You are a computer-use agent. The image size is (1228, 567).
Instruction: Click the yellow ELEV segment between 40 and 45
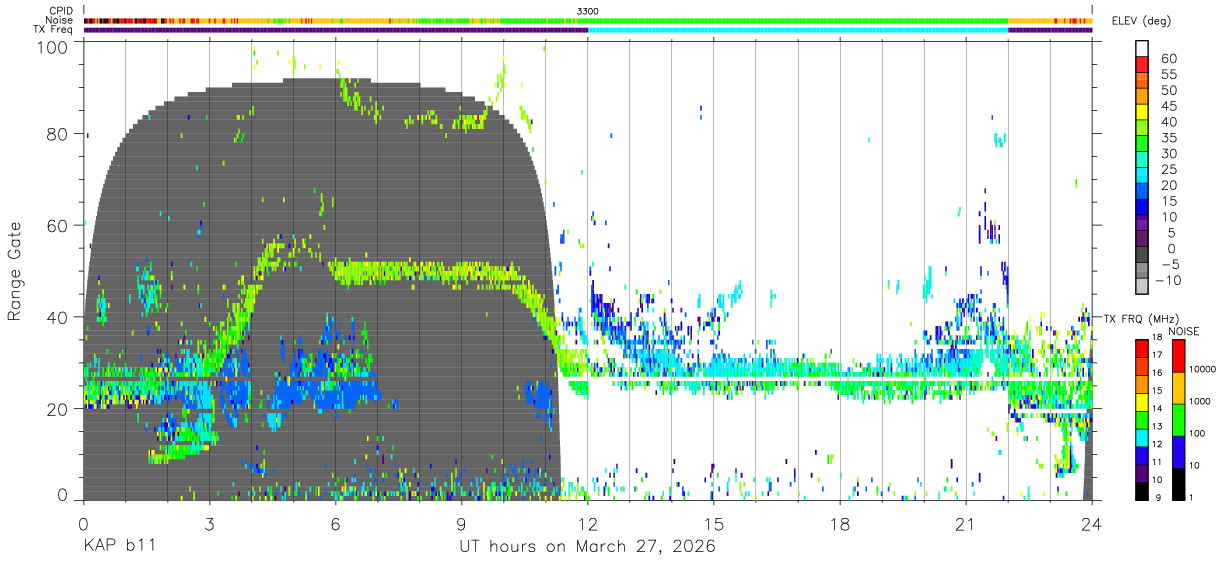coord(1142,113)
